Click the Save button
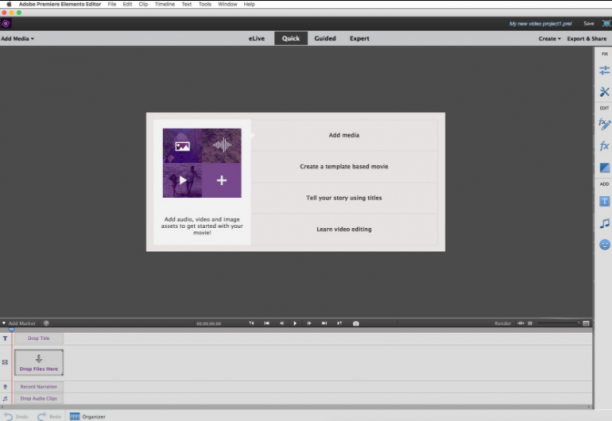The image size is (612, 421). [x=589, y=23]
